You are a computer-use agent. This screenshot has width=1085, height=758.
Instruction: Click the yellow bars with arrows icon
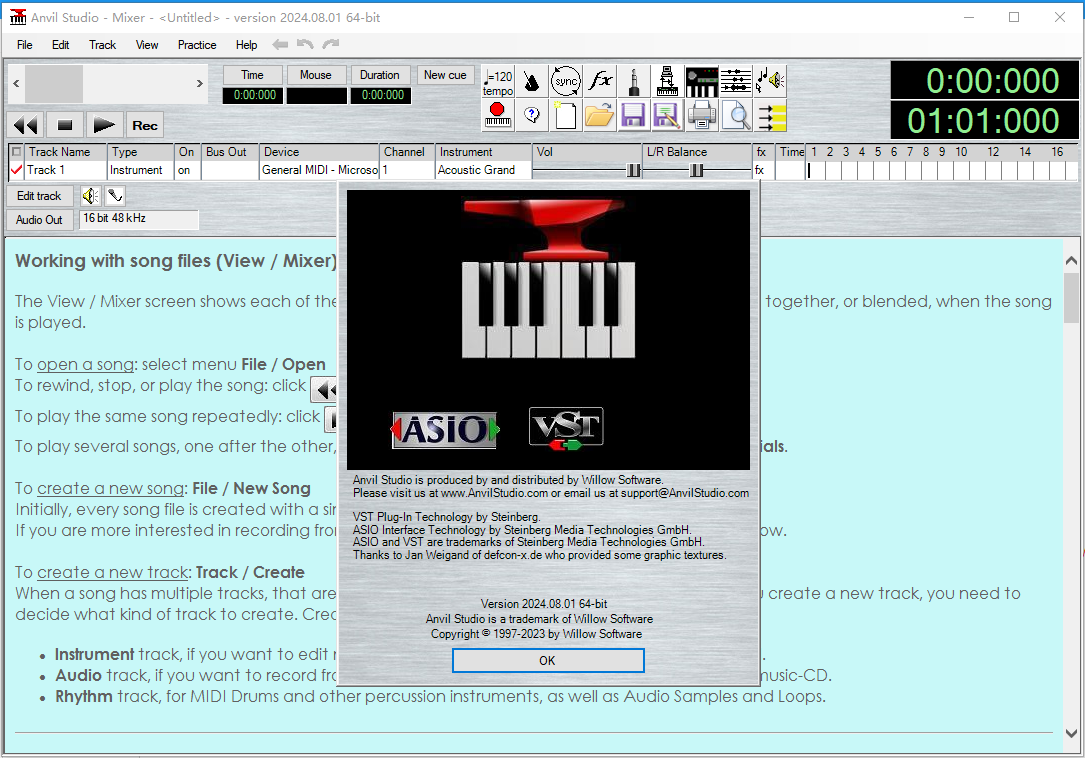(x=769, y=115)
